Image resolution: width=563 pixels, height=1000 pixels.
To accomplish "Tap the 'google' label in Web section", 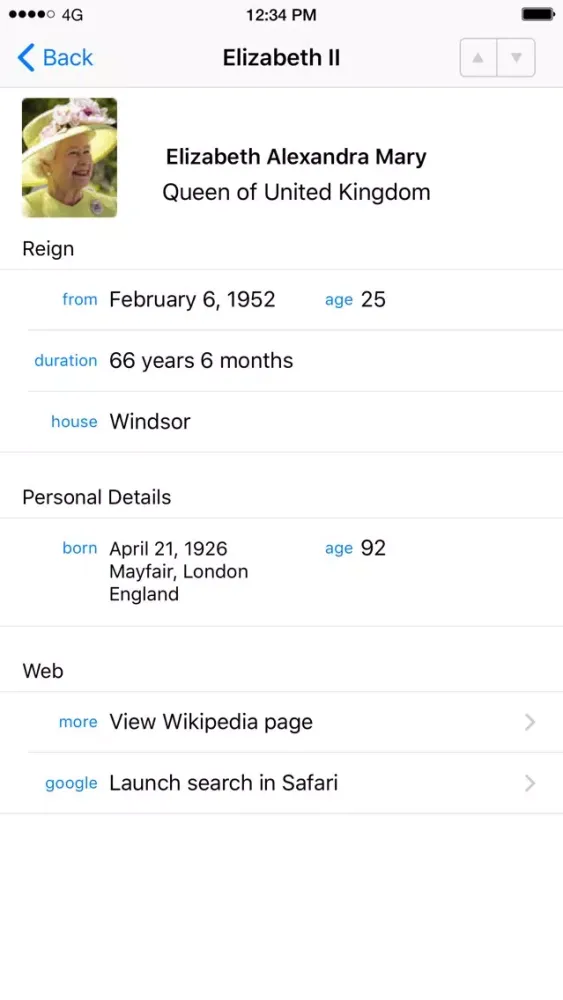I will pyautogui.click(x=71, y=784).
